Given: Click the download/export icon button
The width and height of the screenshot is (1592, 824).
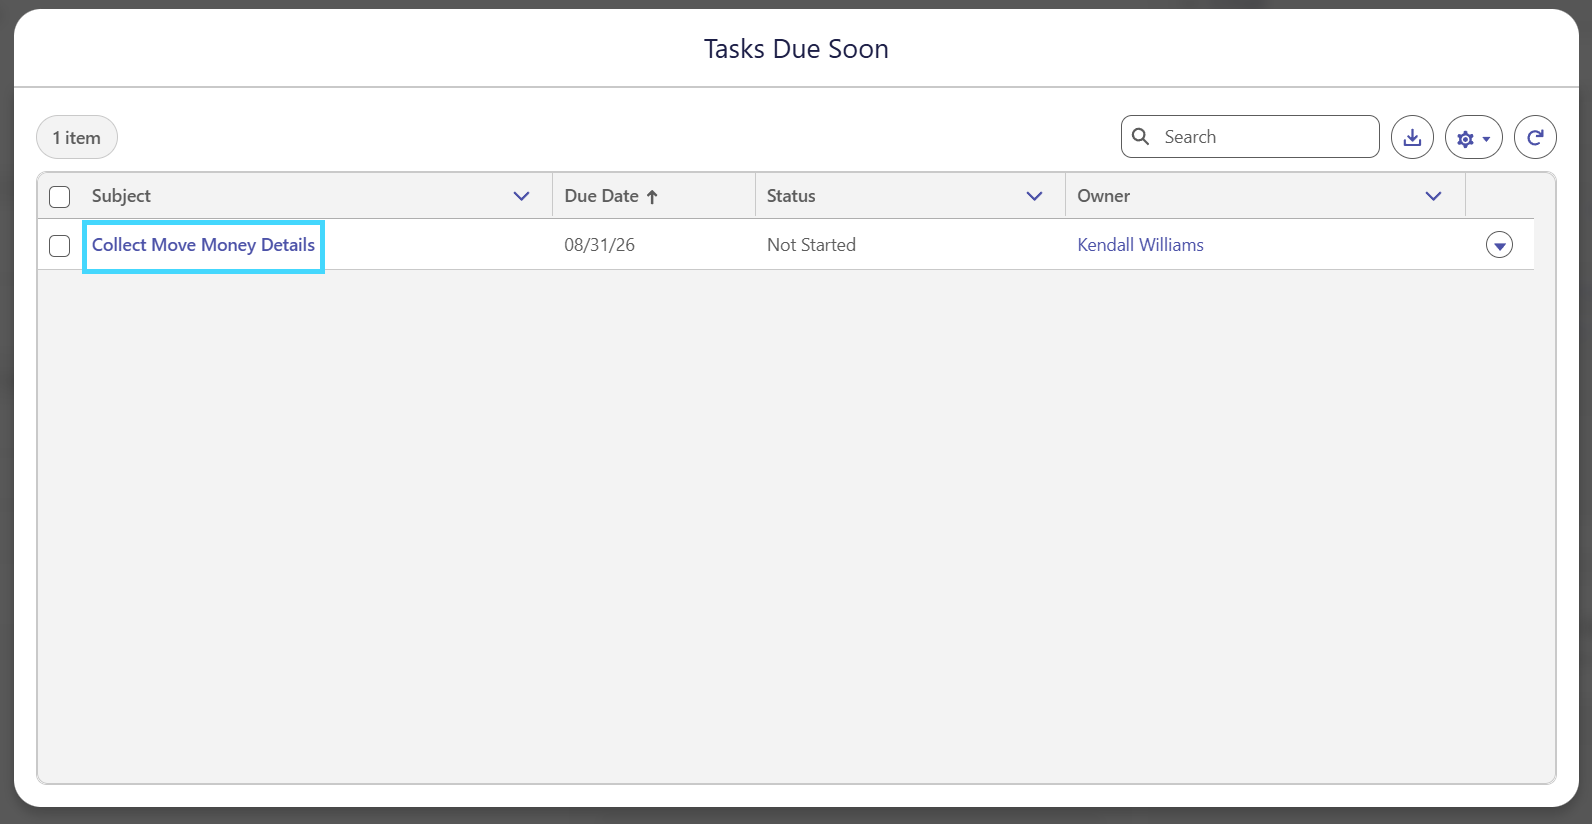Looking at the screenshot, I should [x=1412, y=137].
